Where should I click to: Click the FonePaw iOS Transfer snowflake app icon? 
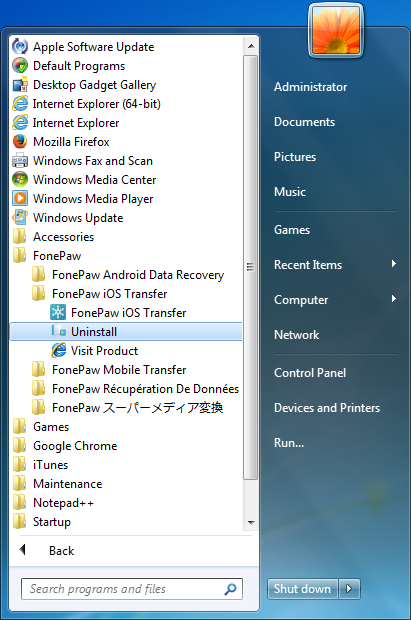pyautogui.click(x=58, y=312)
